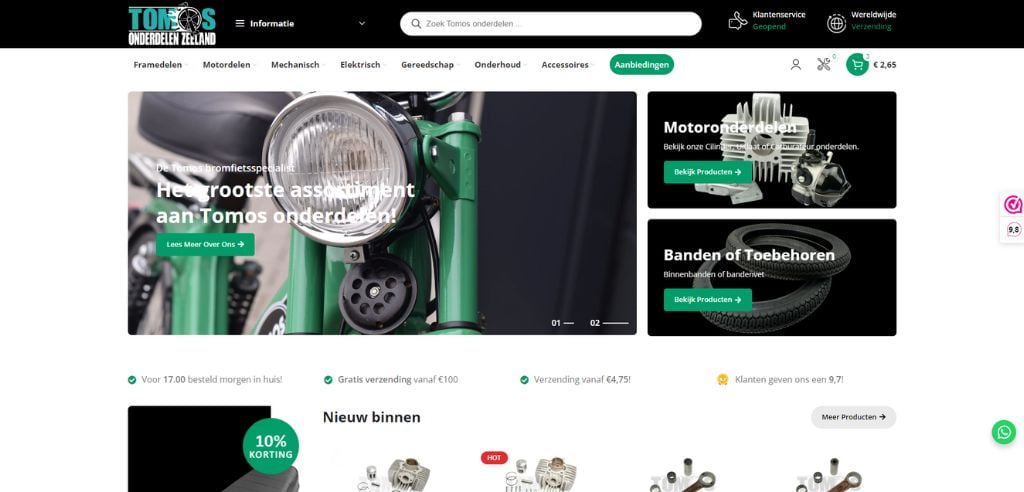
Task: Open the user account icon
Action: pos(795,64)
